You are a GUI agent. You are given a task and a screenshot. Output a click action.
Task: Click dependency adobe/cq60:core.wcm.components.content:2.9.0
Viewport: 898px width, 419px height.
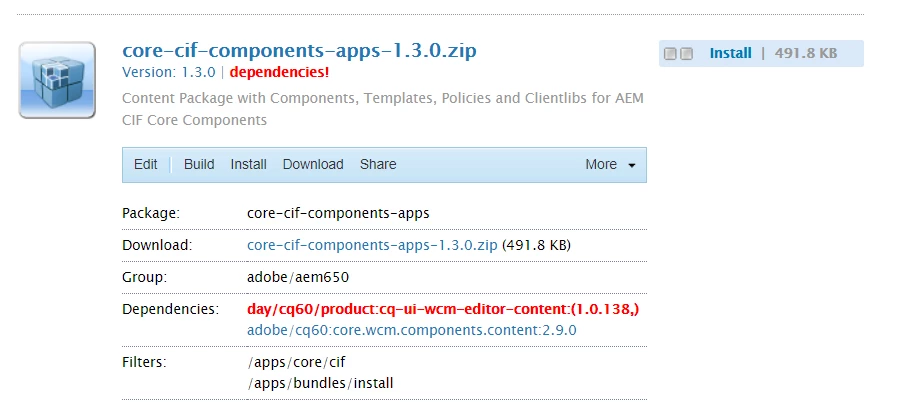point(412,330)
